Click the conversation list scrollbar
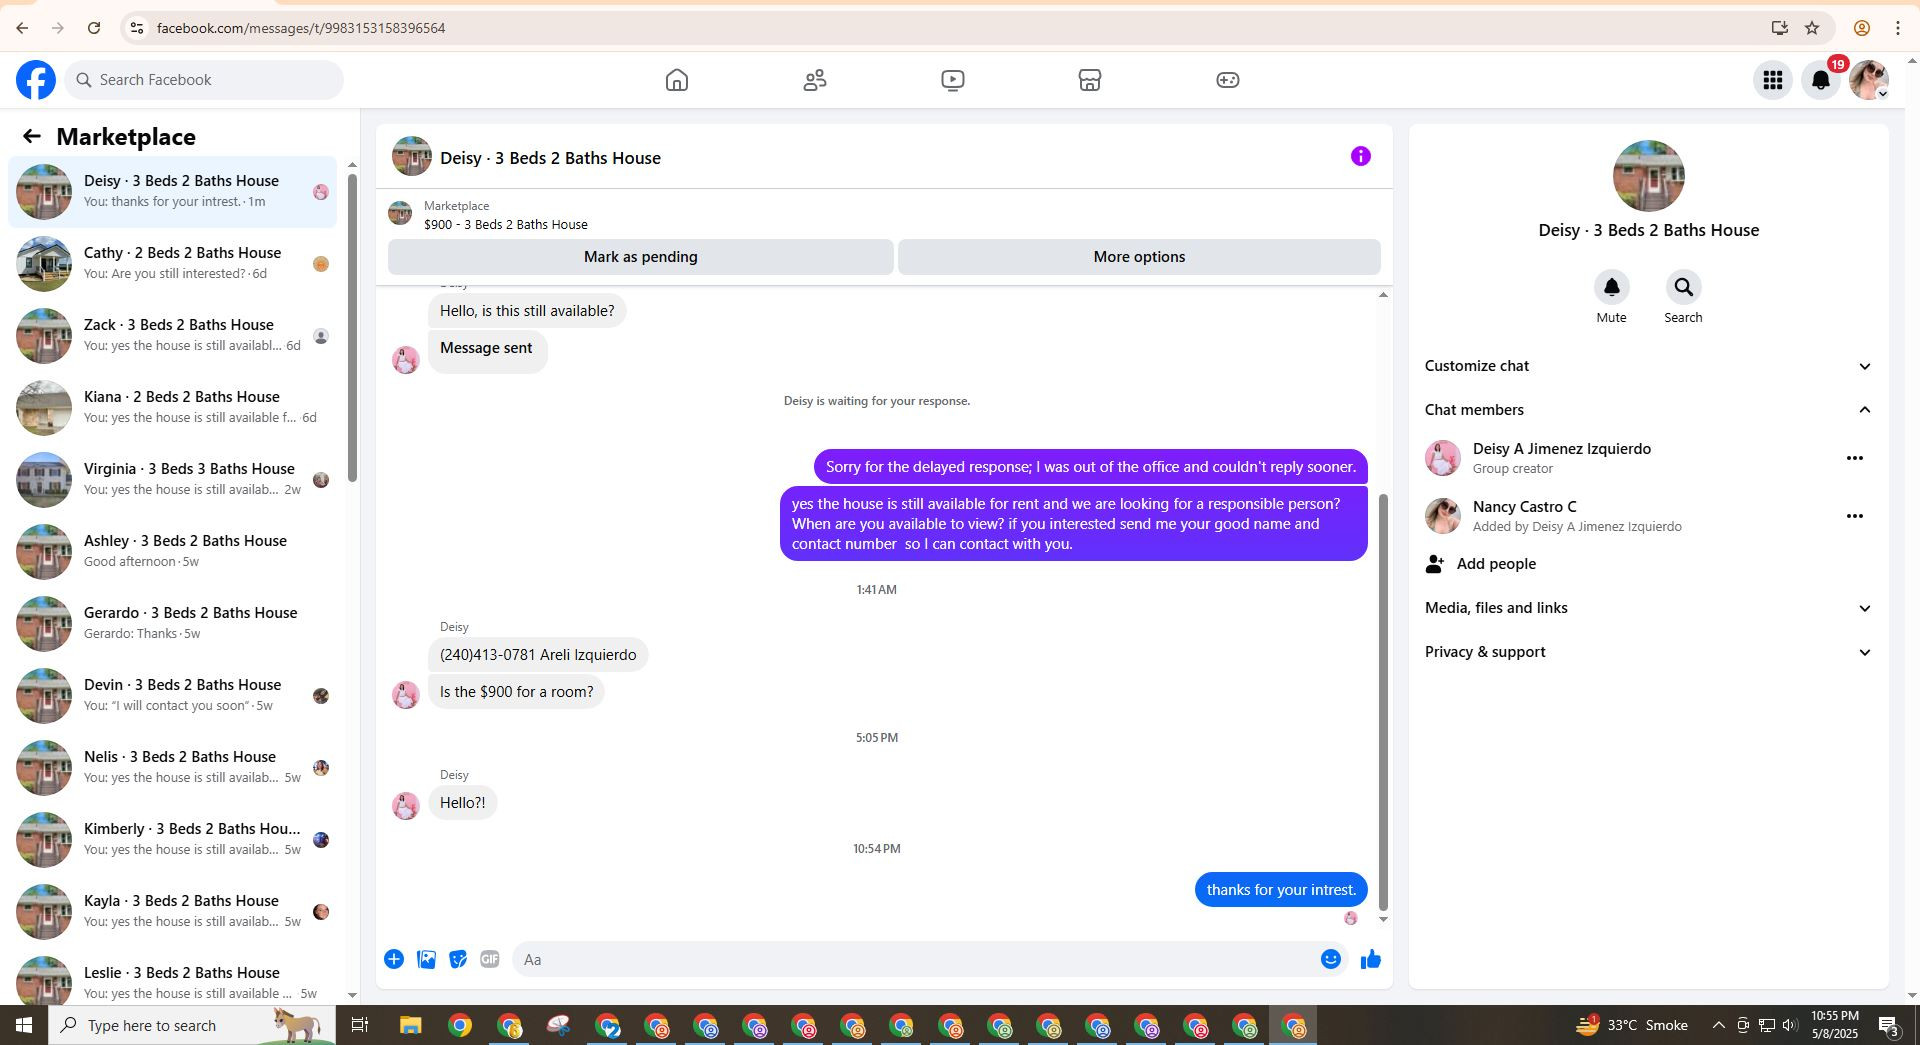 352,328
